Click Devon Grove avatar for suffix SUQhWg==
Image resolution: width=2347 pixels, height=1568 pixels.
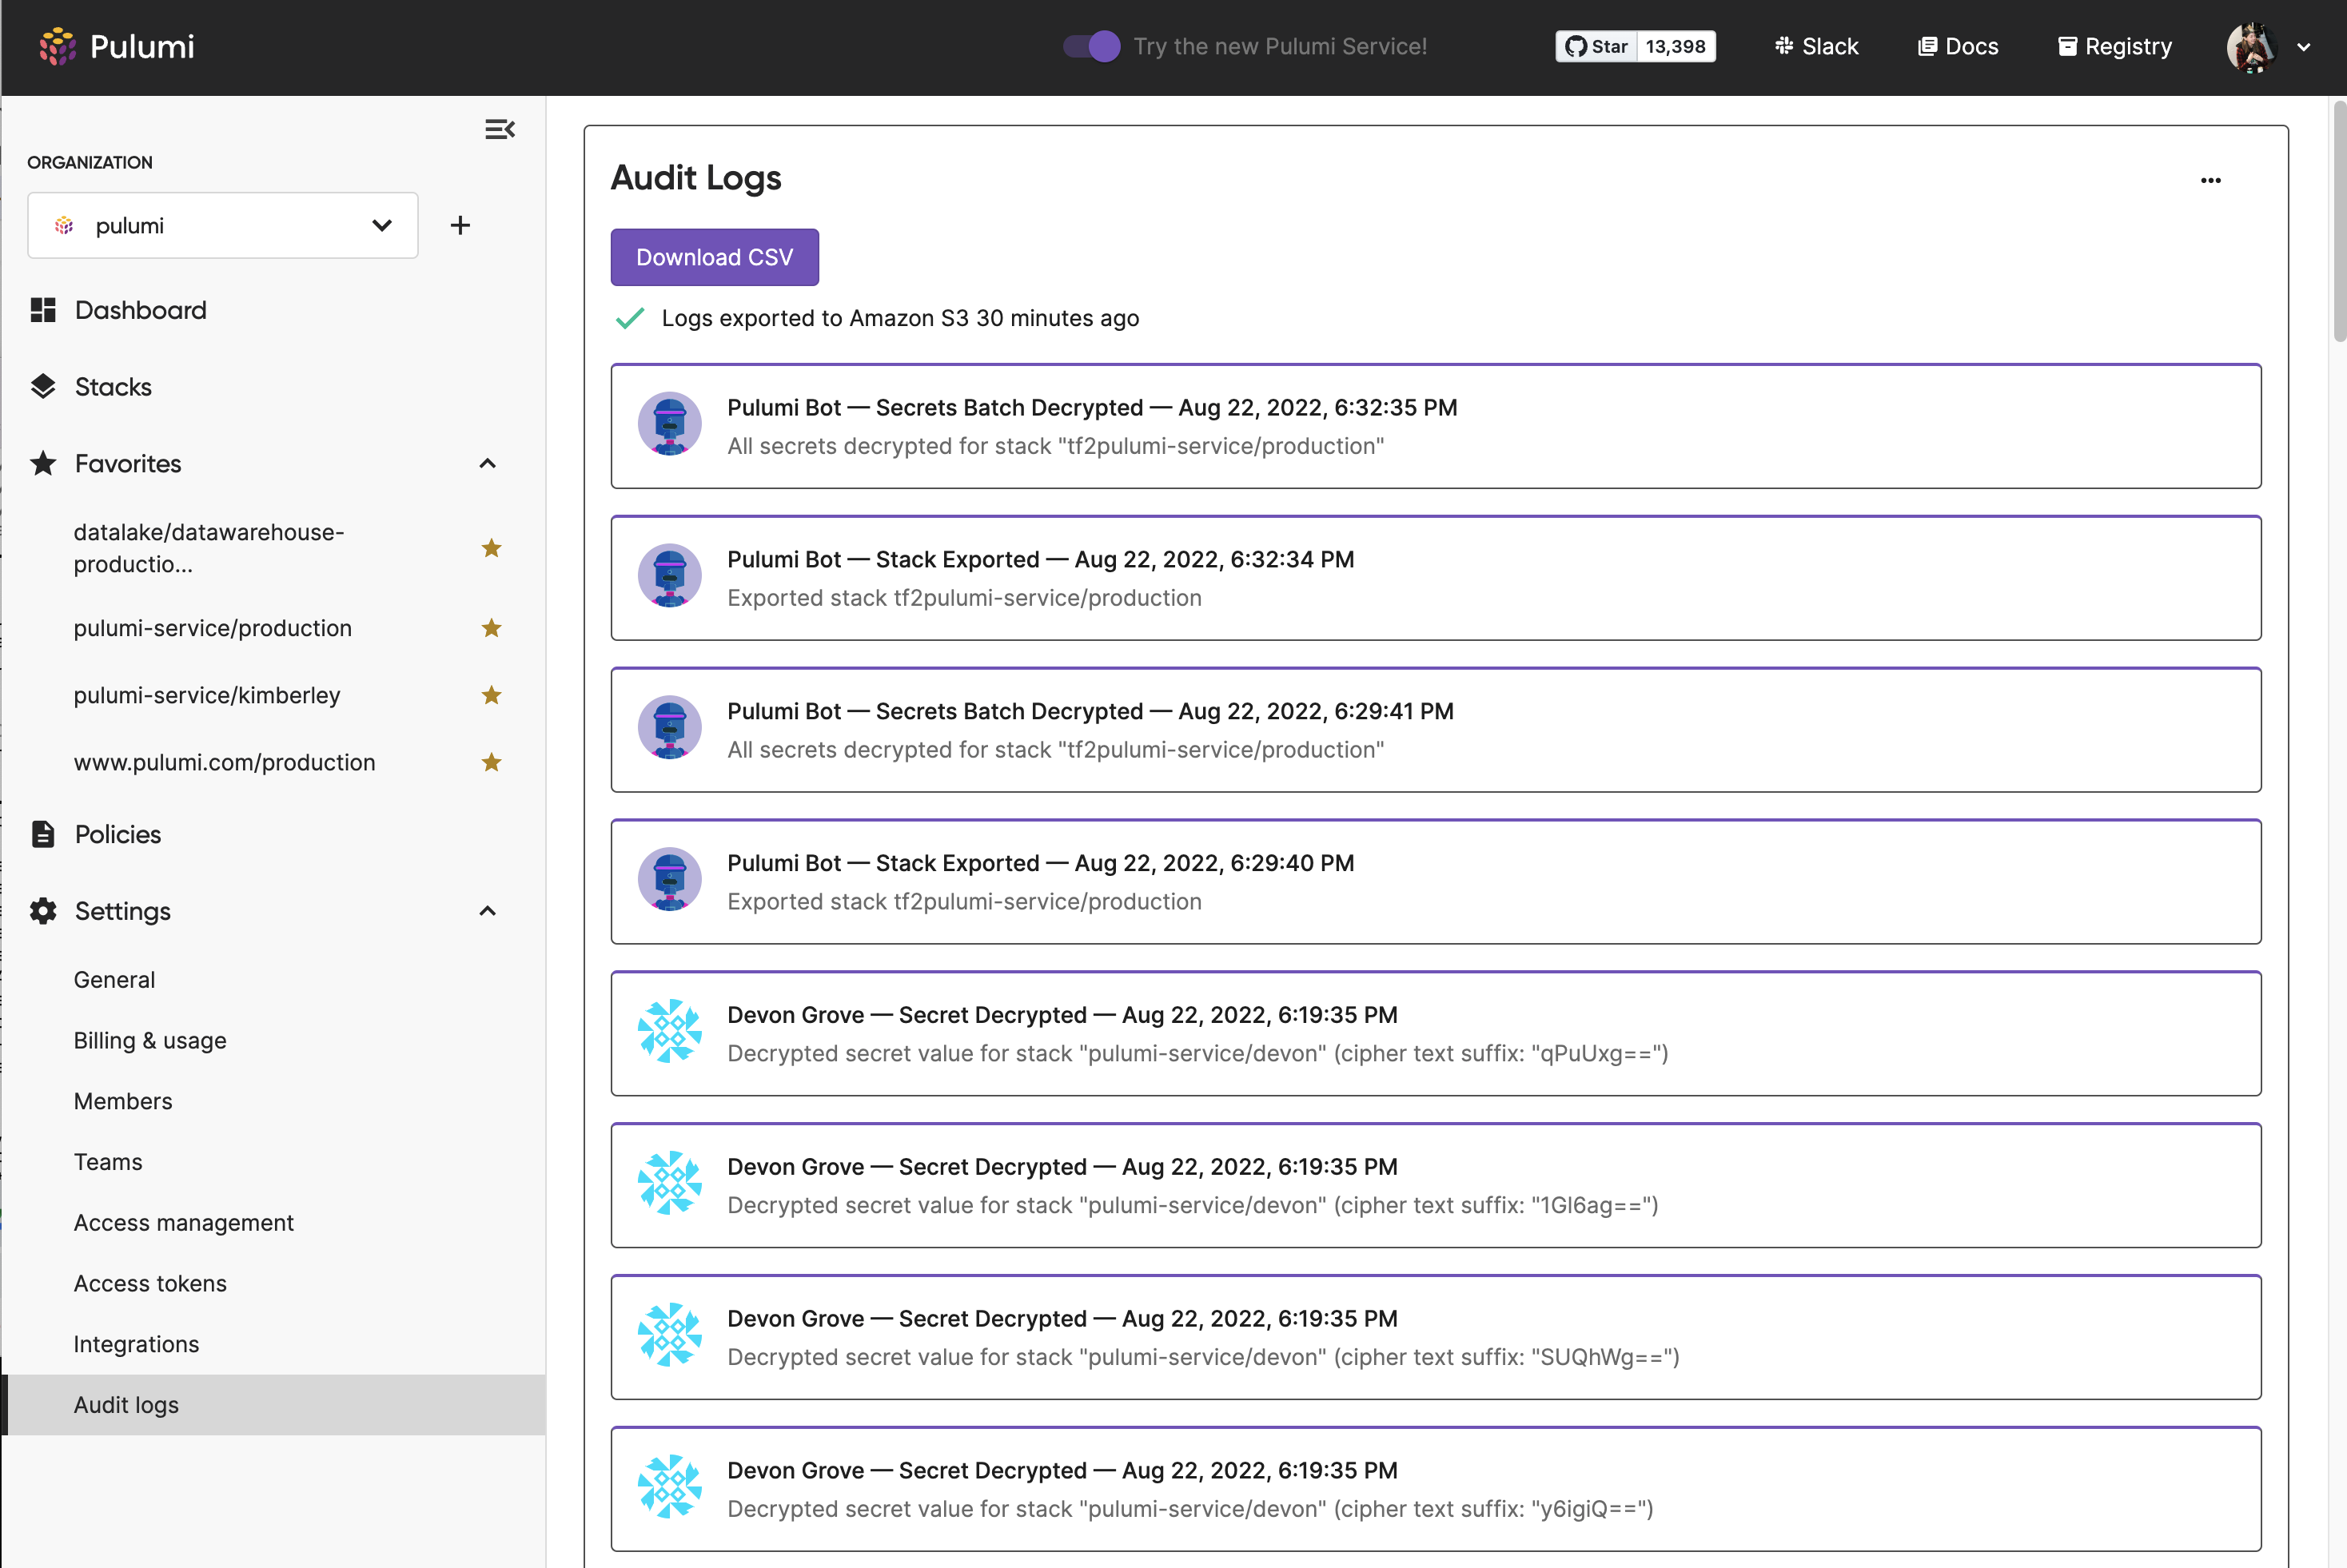[x=669, y=1335]
